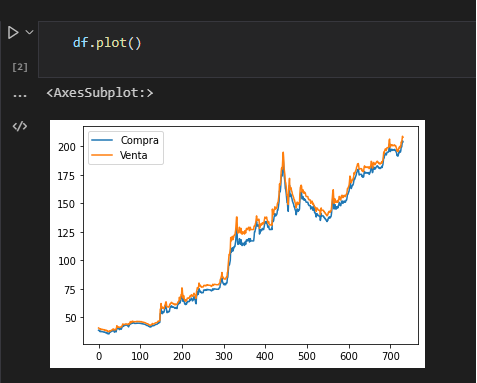Change output presentation via </> icon
The image size is (477, 383).
click(20, 126)
